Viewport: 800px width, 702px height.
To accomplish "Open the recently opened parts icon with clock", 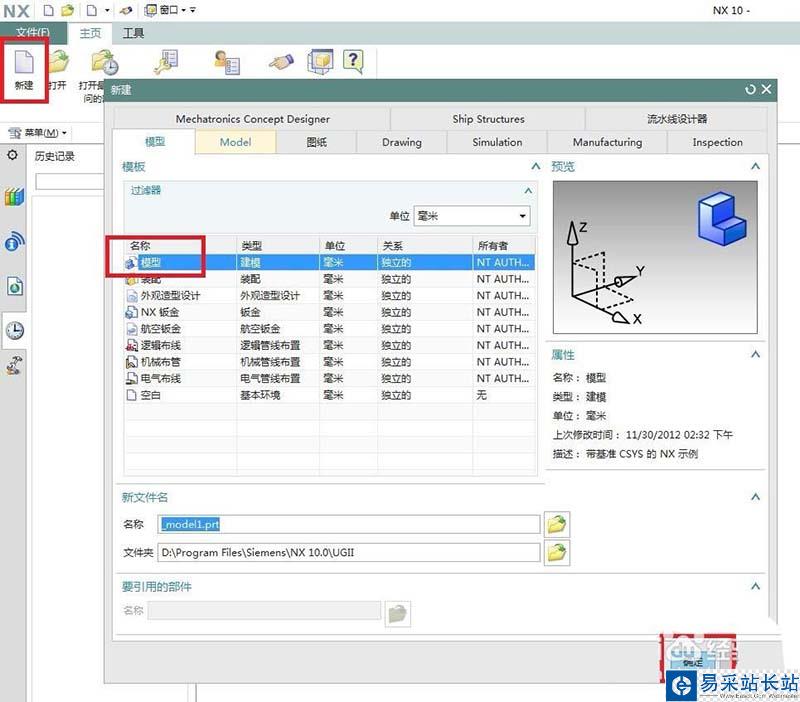I will coord(105,63).
